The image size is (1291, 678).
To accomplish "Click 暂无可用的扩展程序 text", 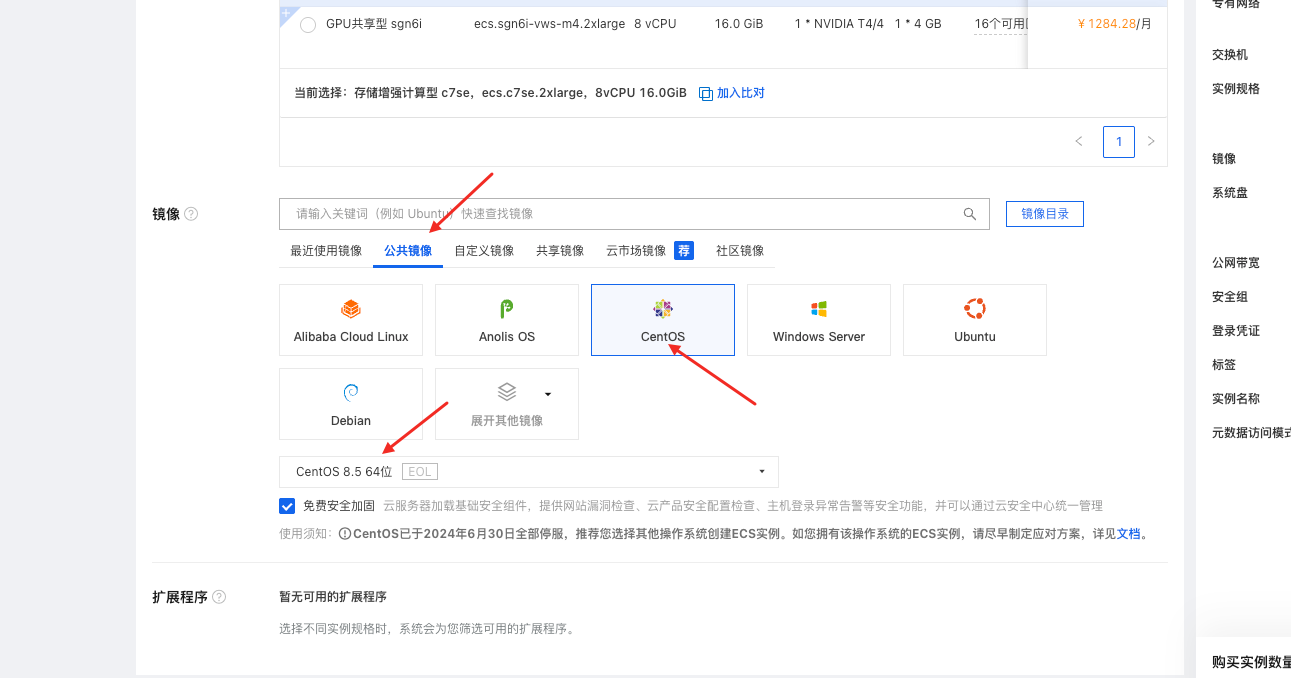I will [333, 597].
